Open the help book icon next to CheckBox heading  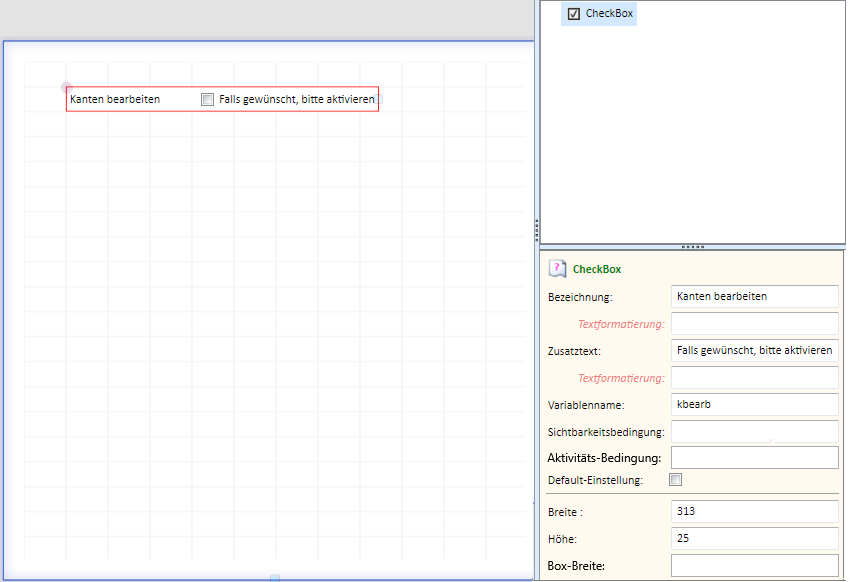click(x=557, y=268)
